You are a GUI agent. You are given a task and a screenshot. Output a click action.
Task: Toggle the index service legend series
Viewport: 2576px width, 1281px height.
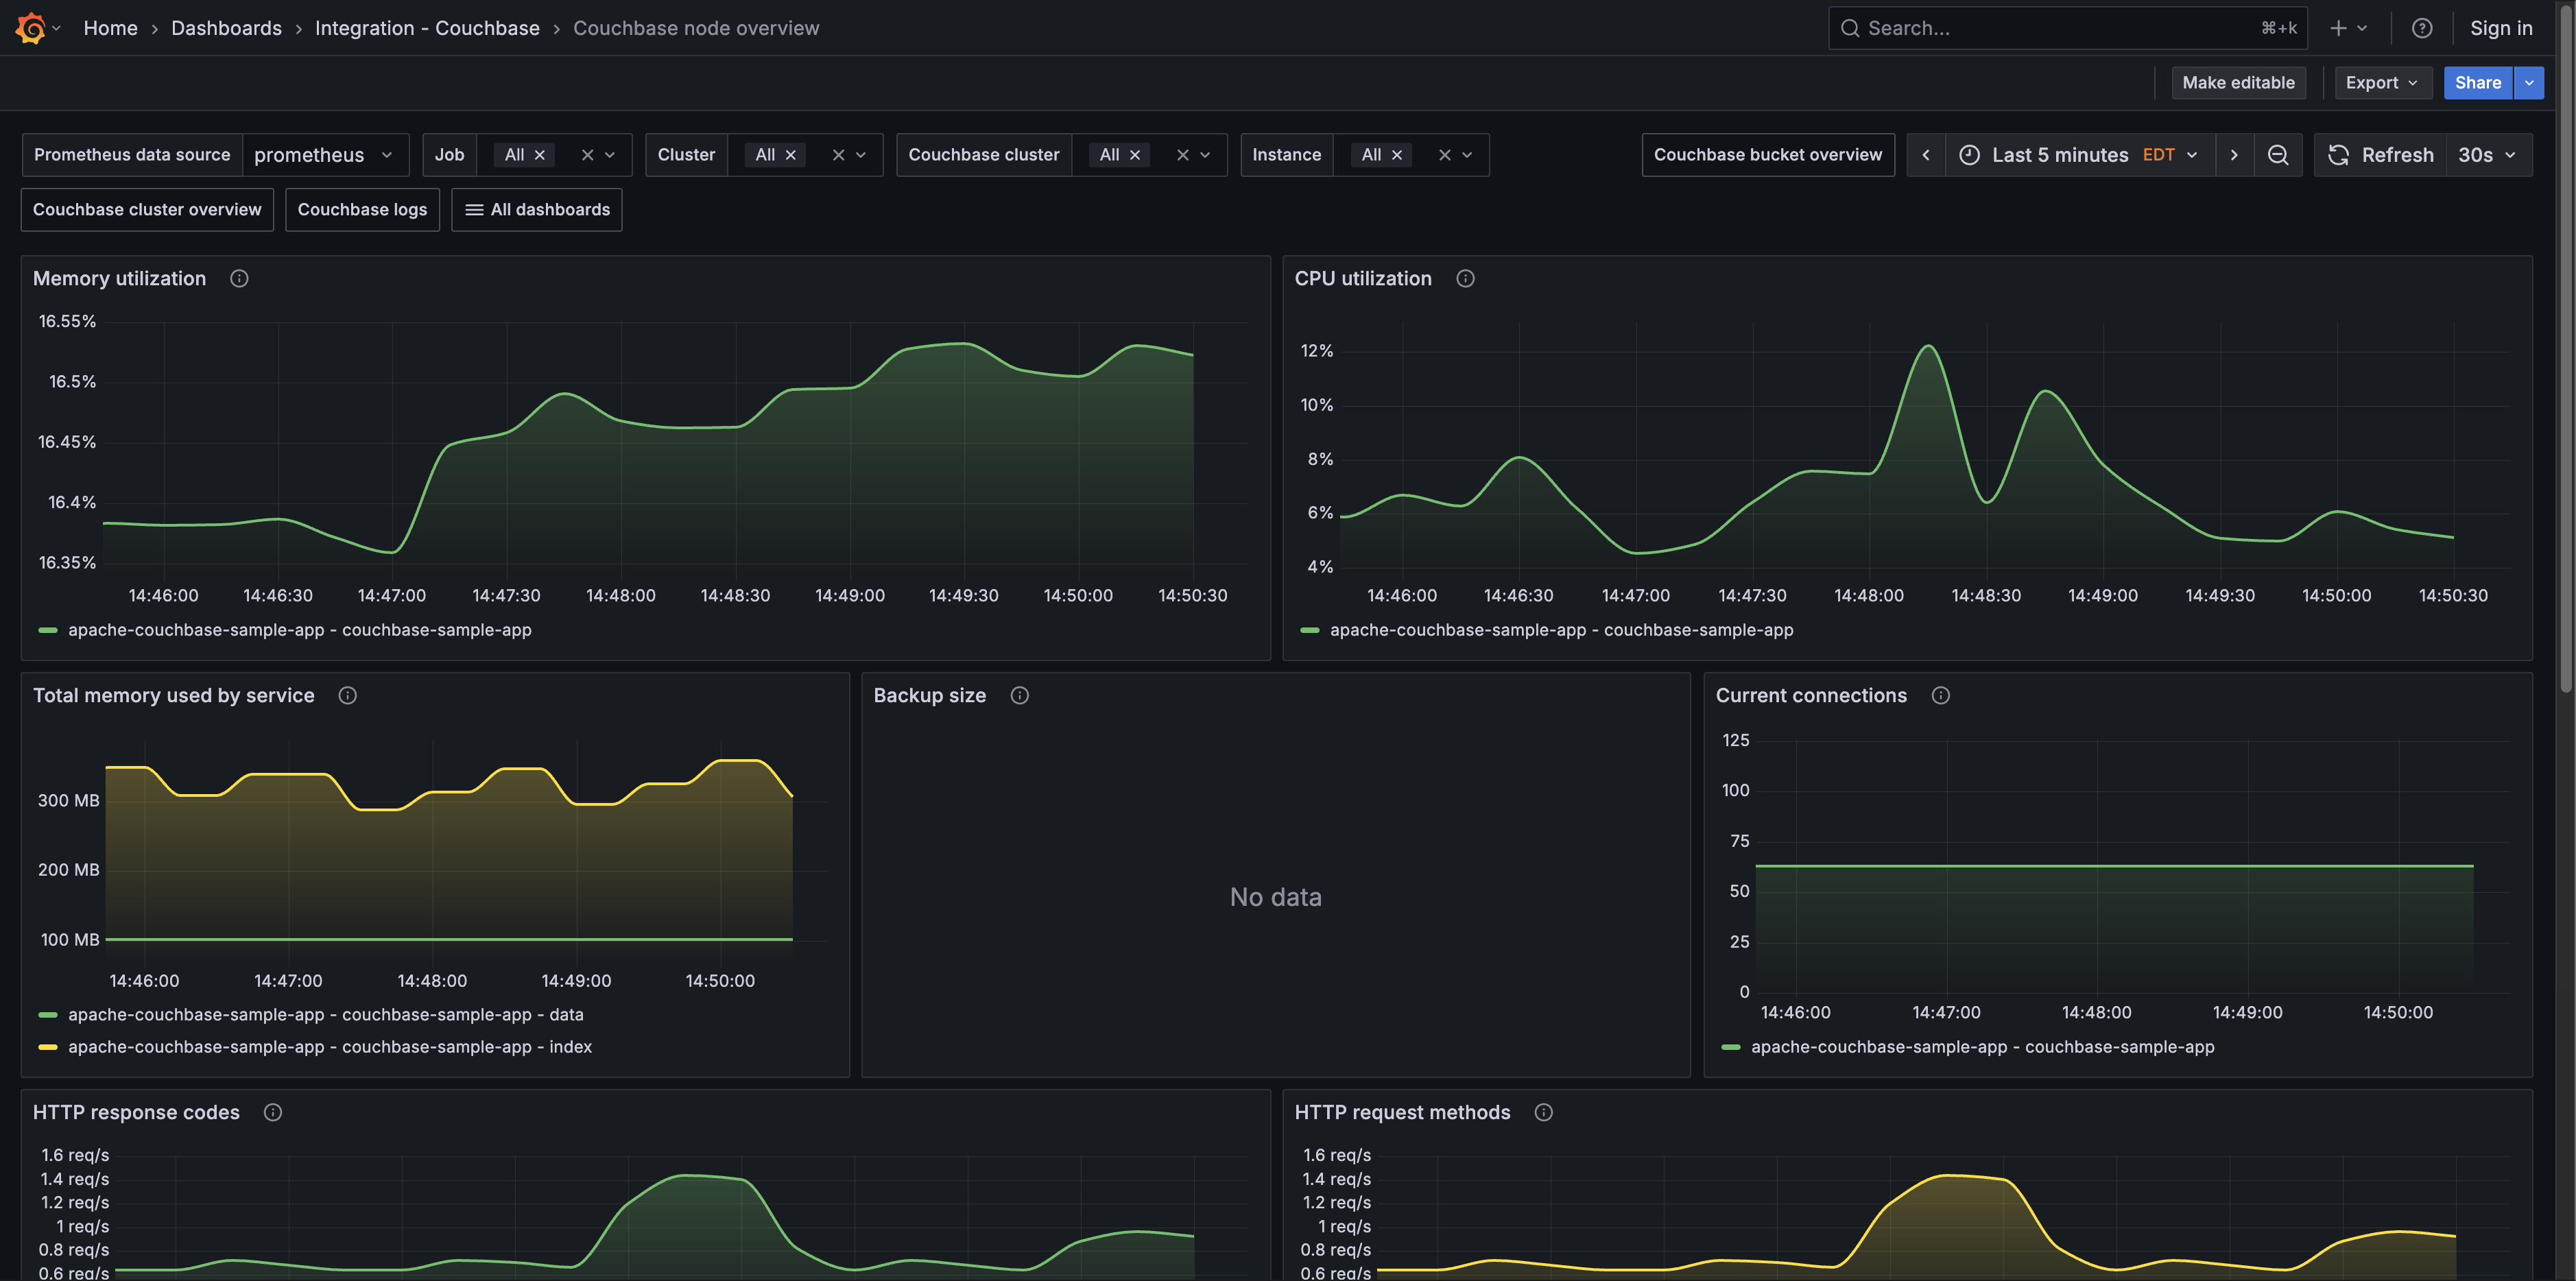click(x=329, y=1047)
